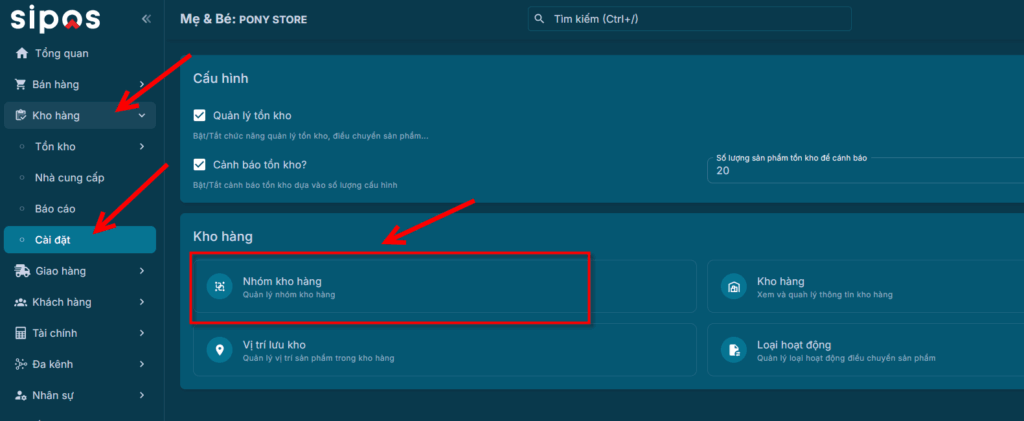Open the Vị trí lưu kho card
The width and height of the screenshot is (1024, 421).
click(445, 350)
